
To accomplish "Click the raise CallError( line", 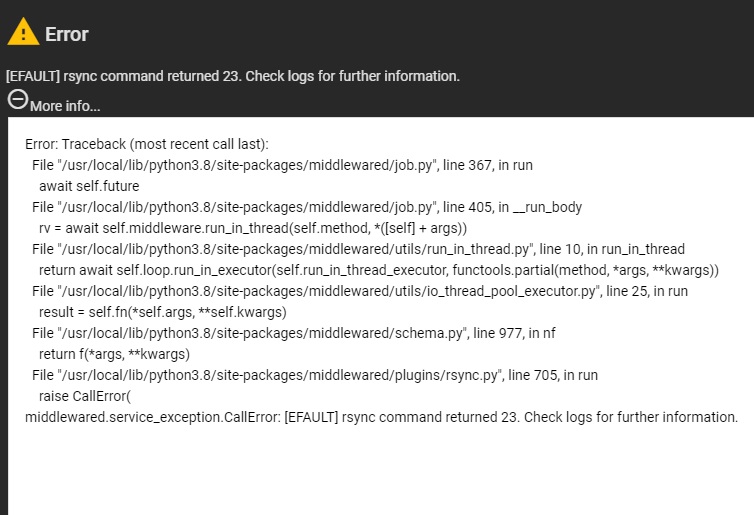I will coord(85,396).
